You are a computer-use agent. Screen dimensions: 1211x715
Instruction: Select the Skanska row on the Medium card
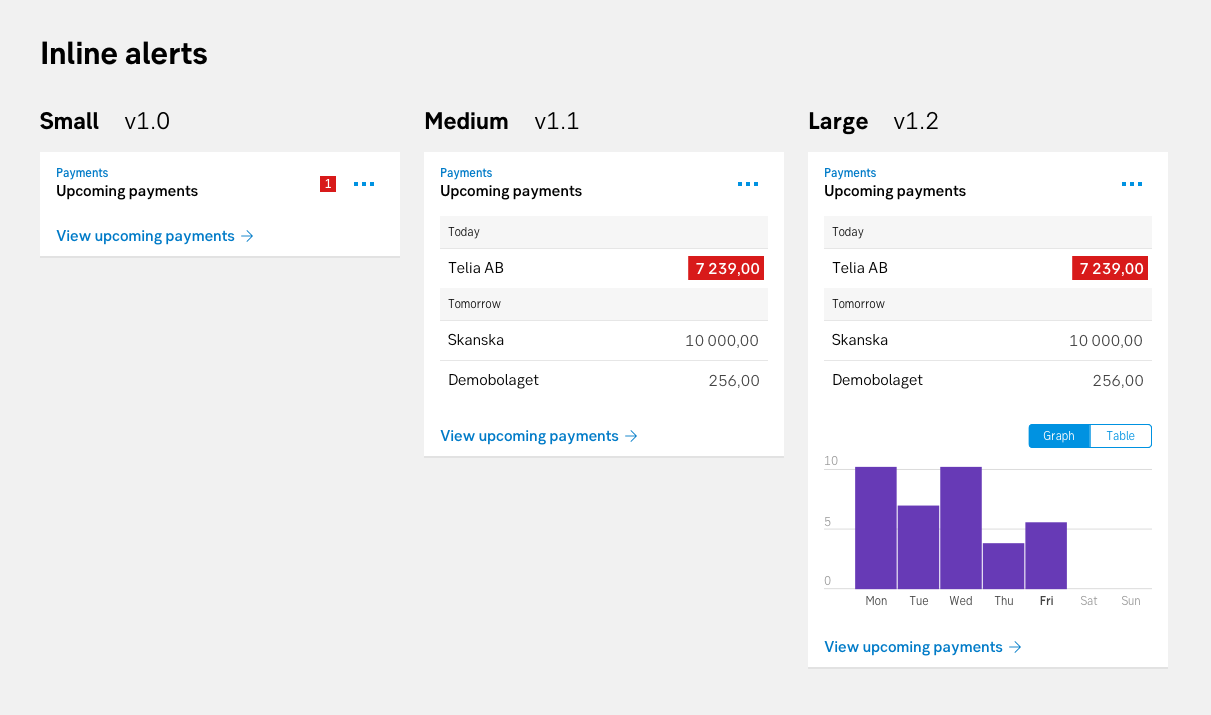[604, 340]
